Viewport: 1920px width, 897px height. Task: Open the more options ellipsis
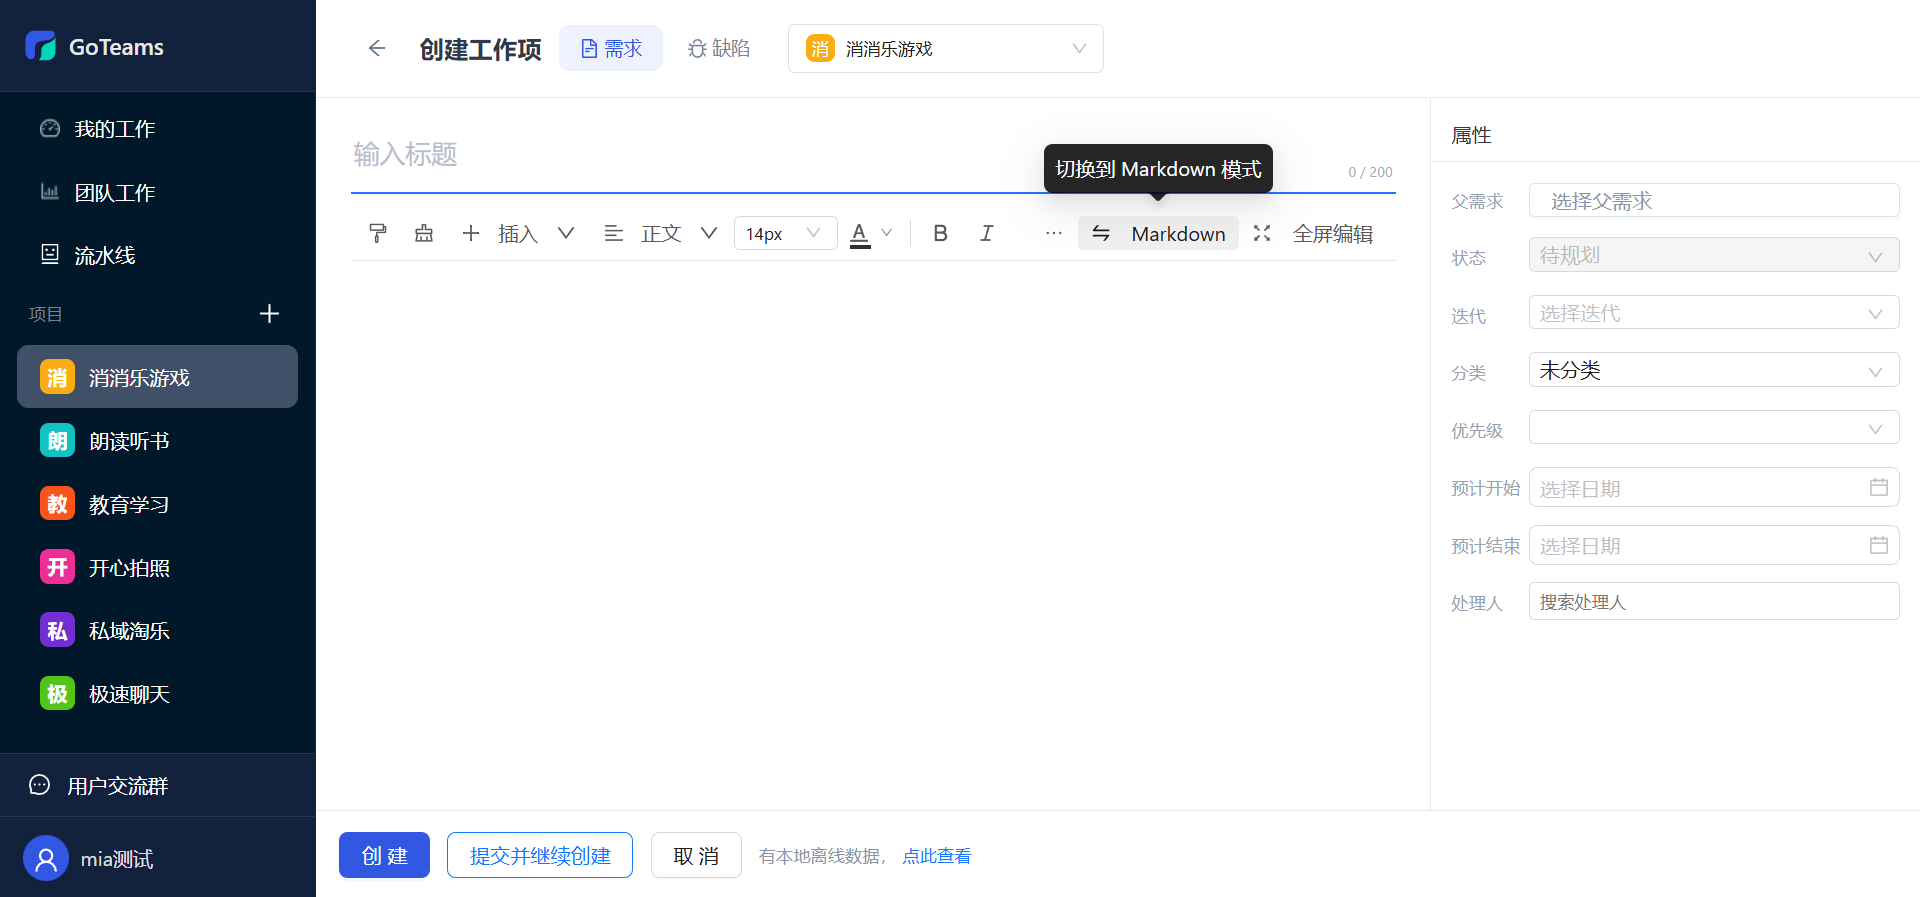[1053, 233]
